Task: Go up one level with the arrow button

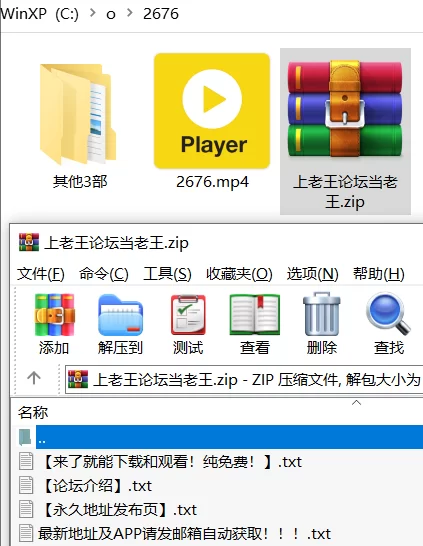Action: (x=34, y=378)
